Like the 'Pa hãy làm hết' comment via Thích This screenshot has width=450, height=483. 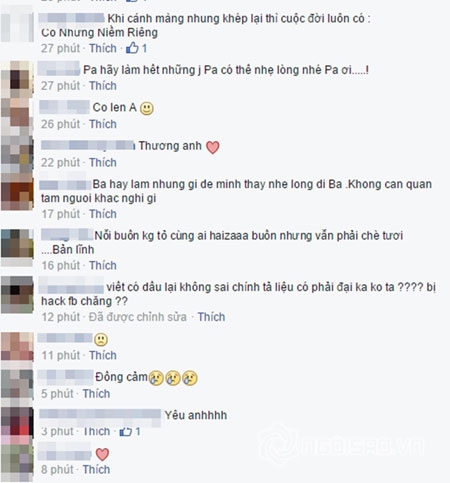[103, 86]
